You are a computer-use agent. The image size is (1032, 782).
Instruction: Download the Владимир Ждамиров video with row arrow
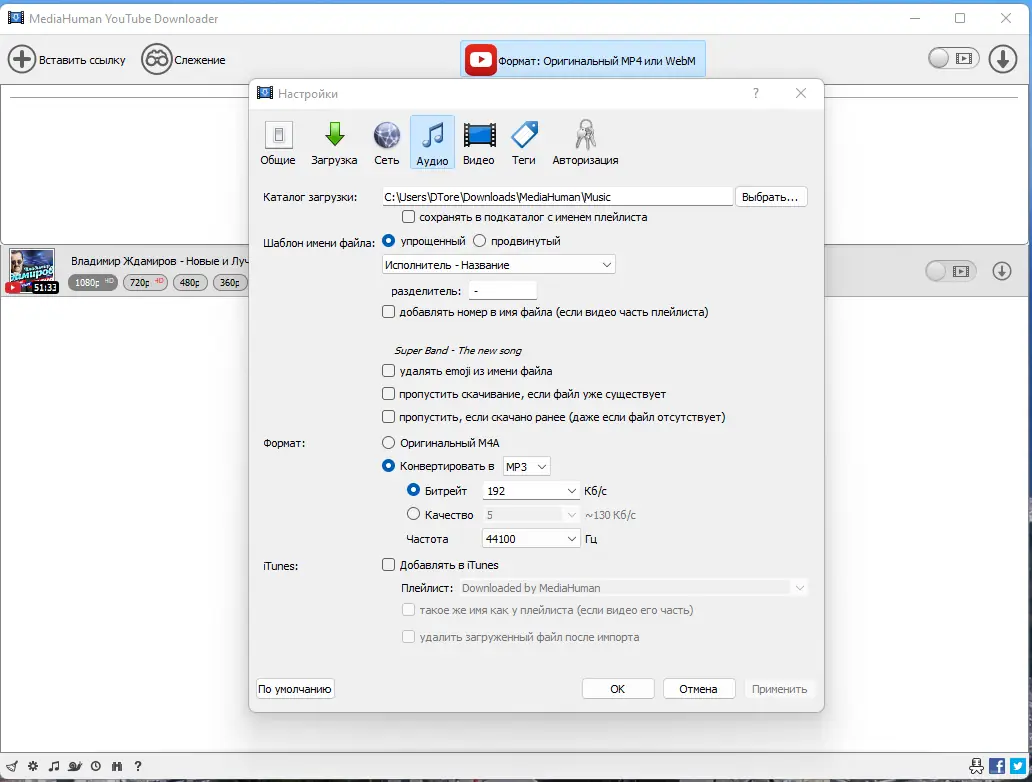1002,271
